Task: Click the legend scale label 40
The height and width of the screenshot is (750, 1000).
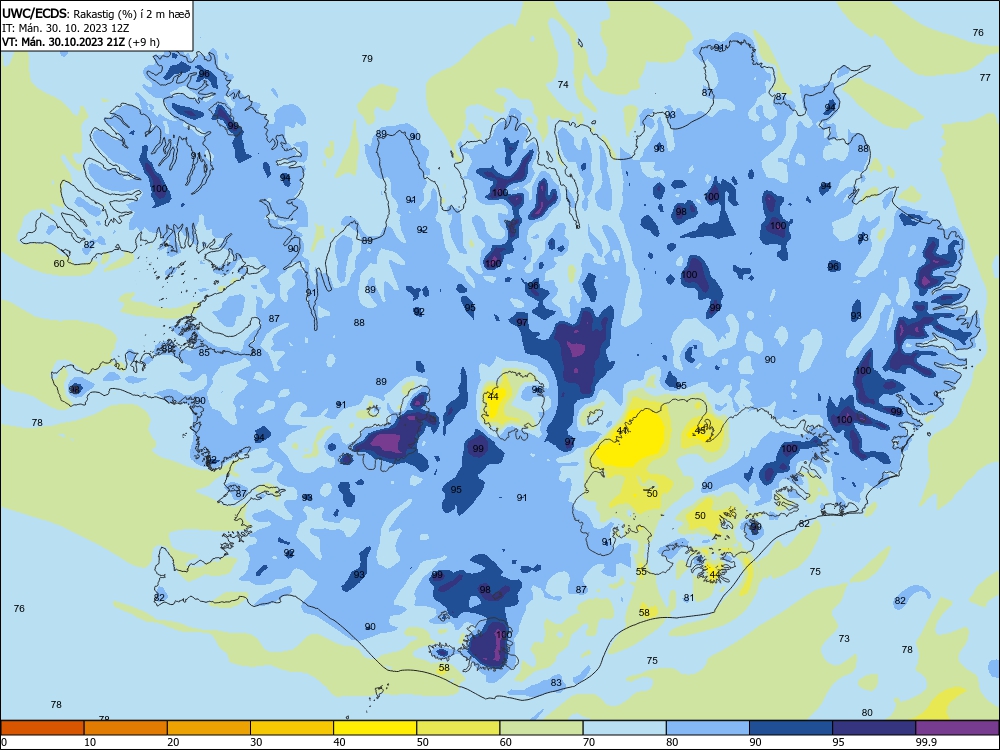Action: (x=339, y=742)
